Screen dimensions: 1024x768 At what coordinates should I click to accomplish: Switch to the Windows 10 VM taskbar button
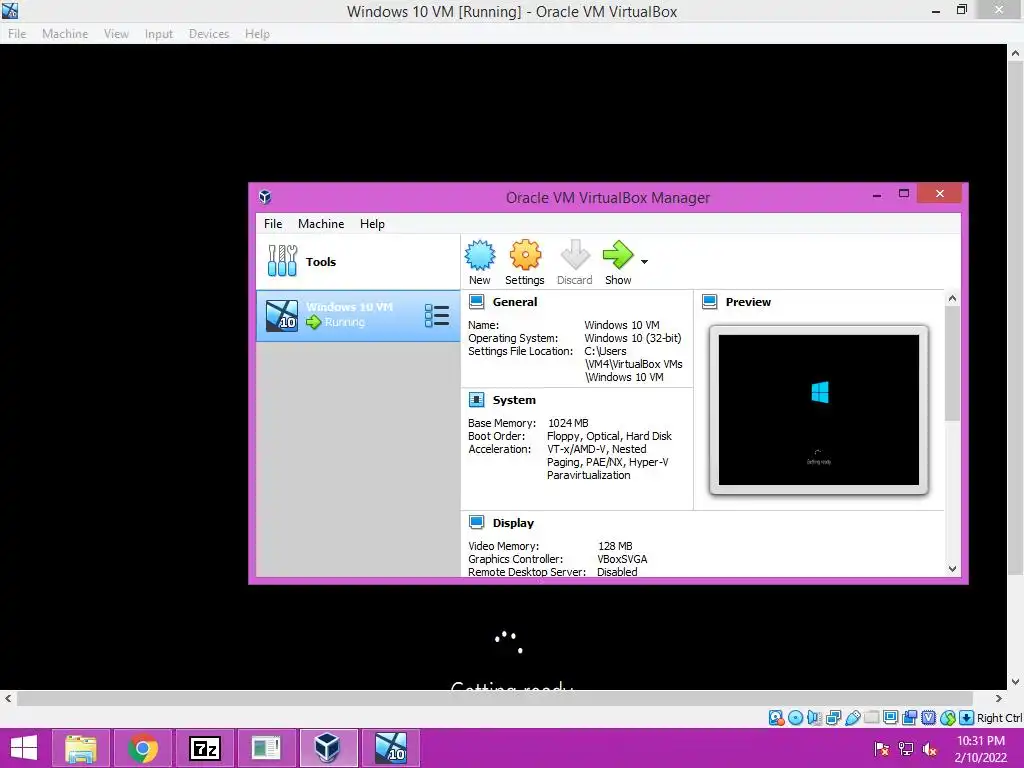pos(391,748)
